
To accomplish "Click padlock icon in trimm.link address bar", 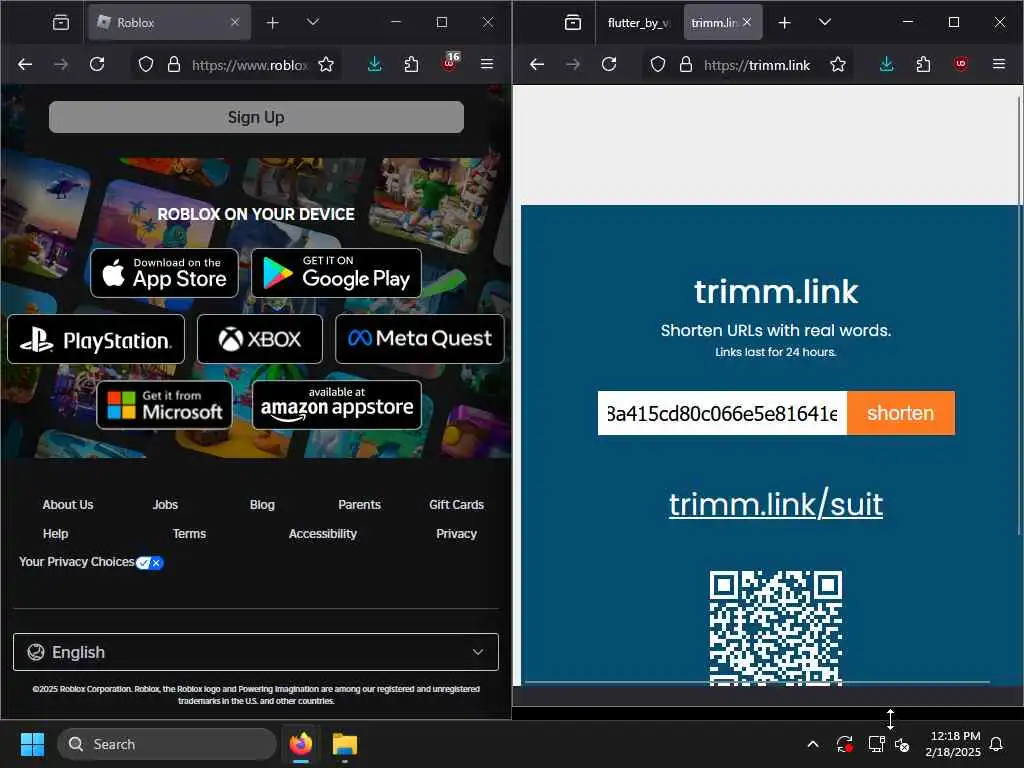I will click(x=686, y=64).
